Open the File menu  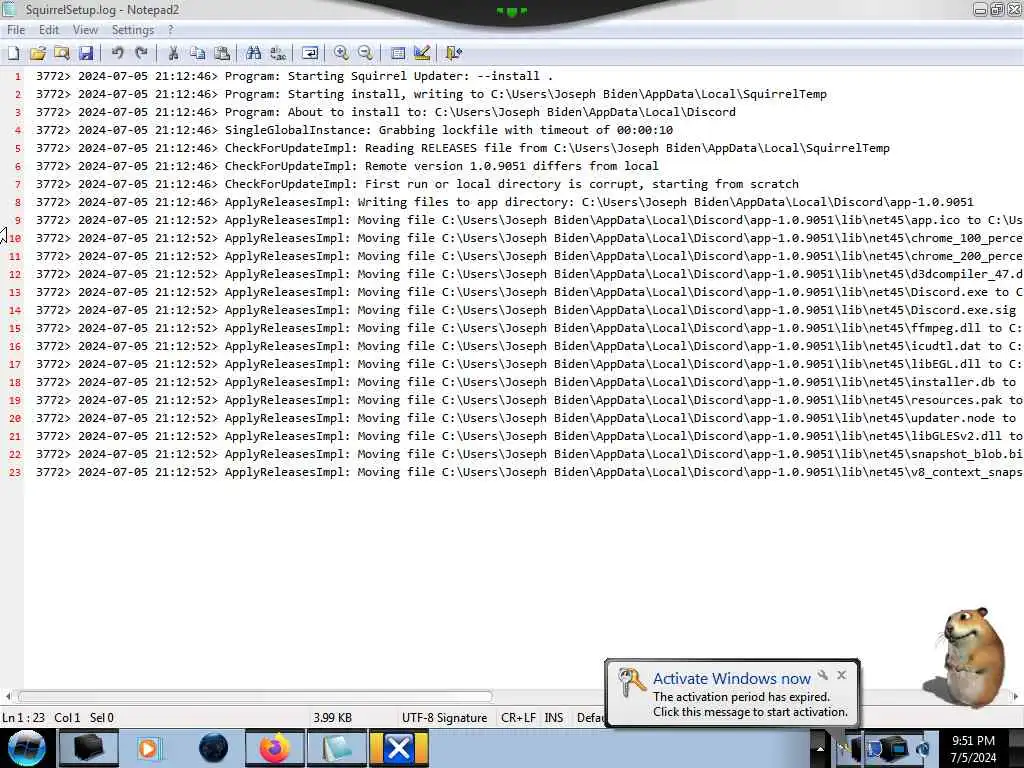[x=16, y=30]
